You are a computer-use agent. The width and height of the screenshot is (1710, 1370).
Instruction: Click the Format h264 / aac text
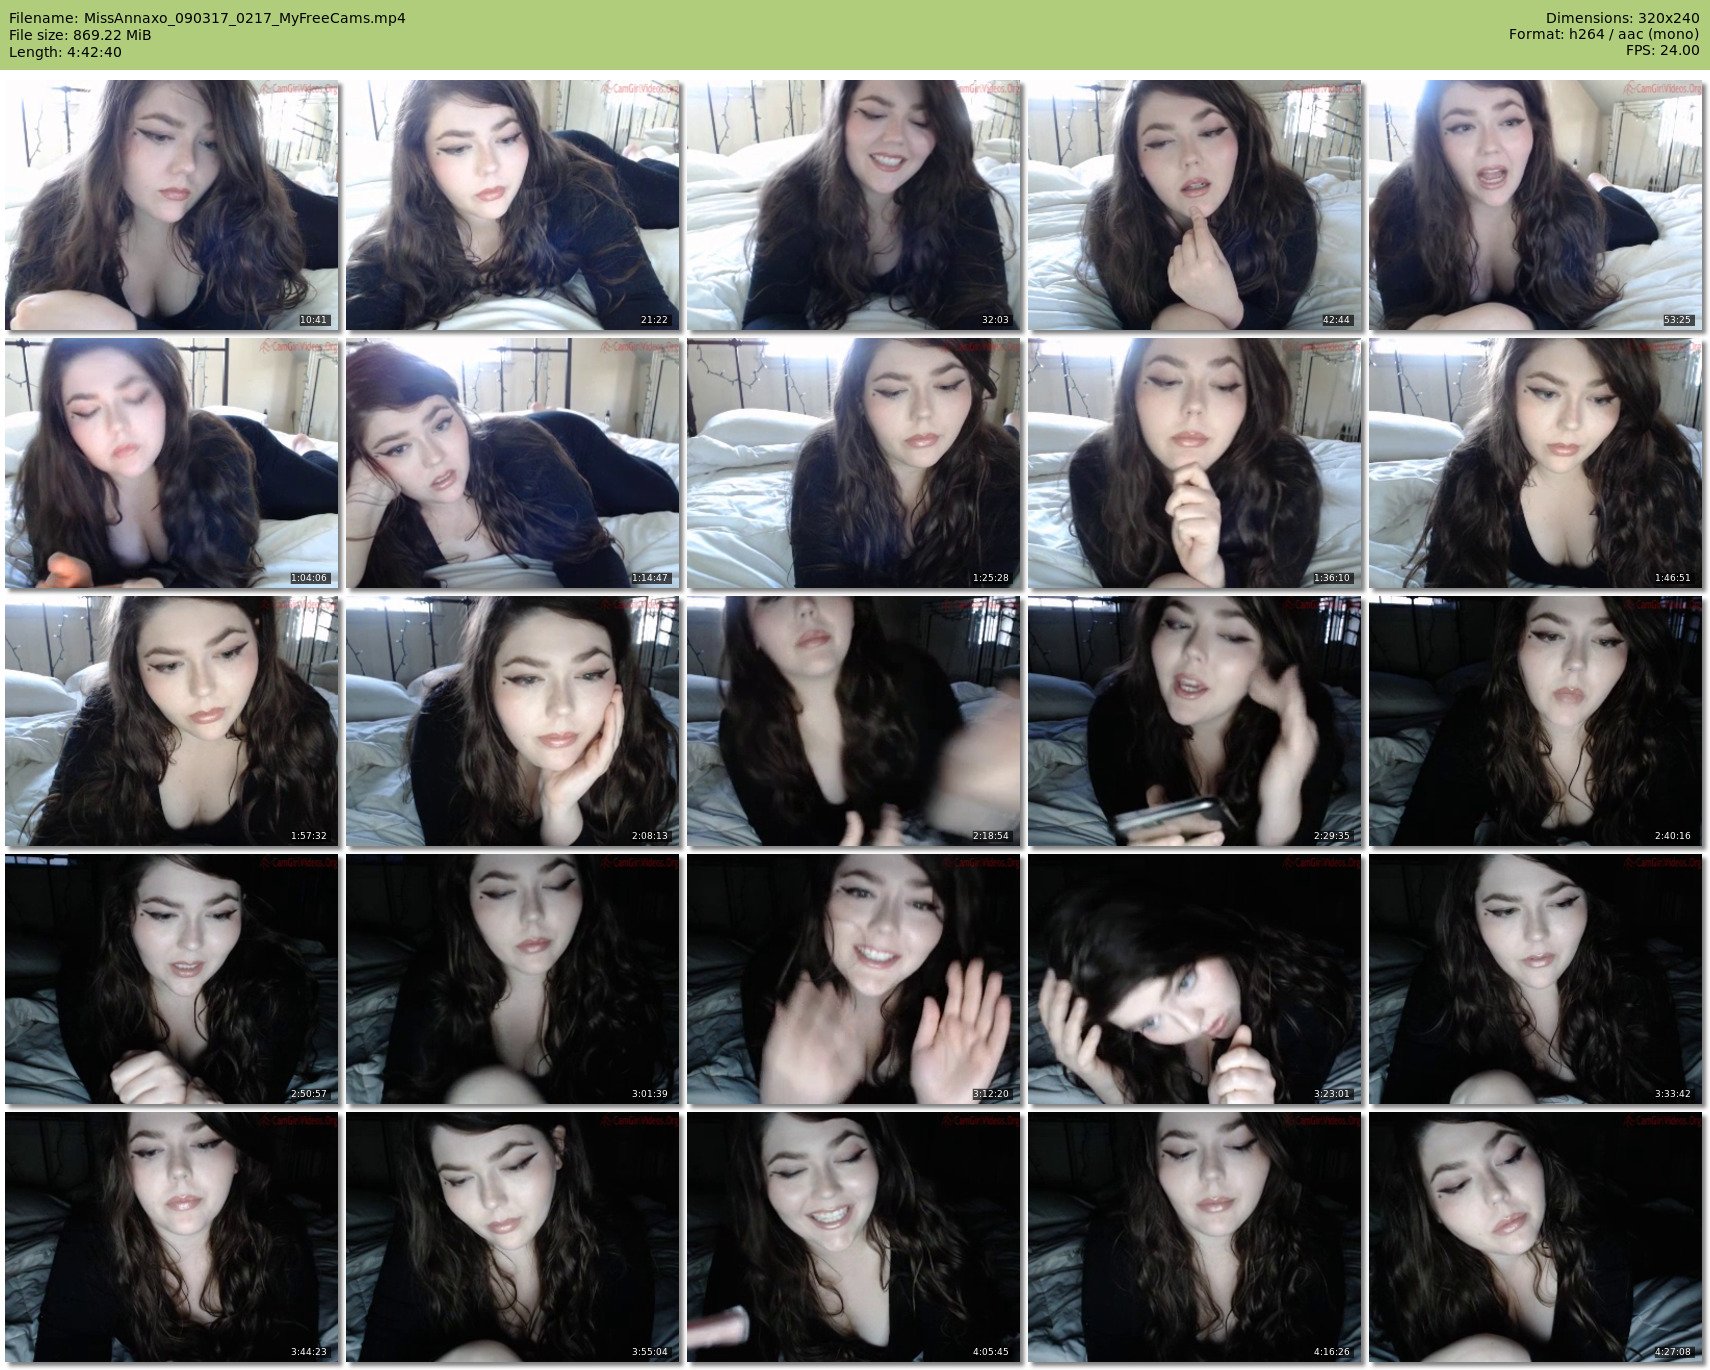(1603, 34)
